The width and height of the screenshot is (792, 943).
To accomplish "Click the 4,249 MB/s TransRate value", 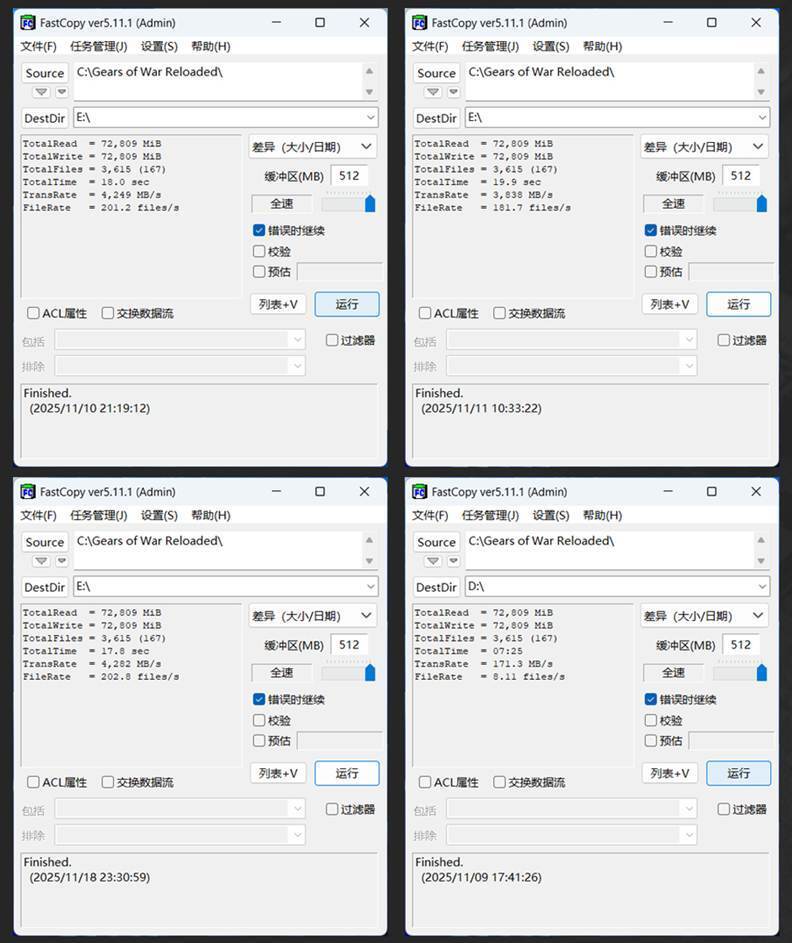I will 131,195.
